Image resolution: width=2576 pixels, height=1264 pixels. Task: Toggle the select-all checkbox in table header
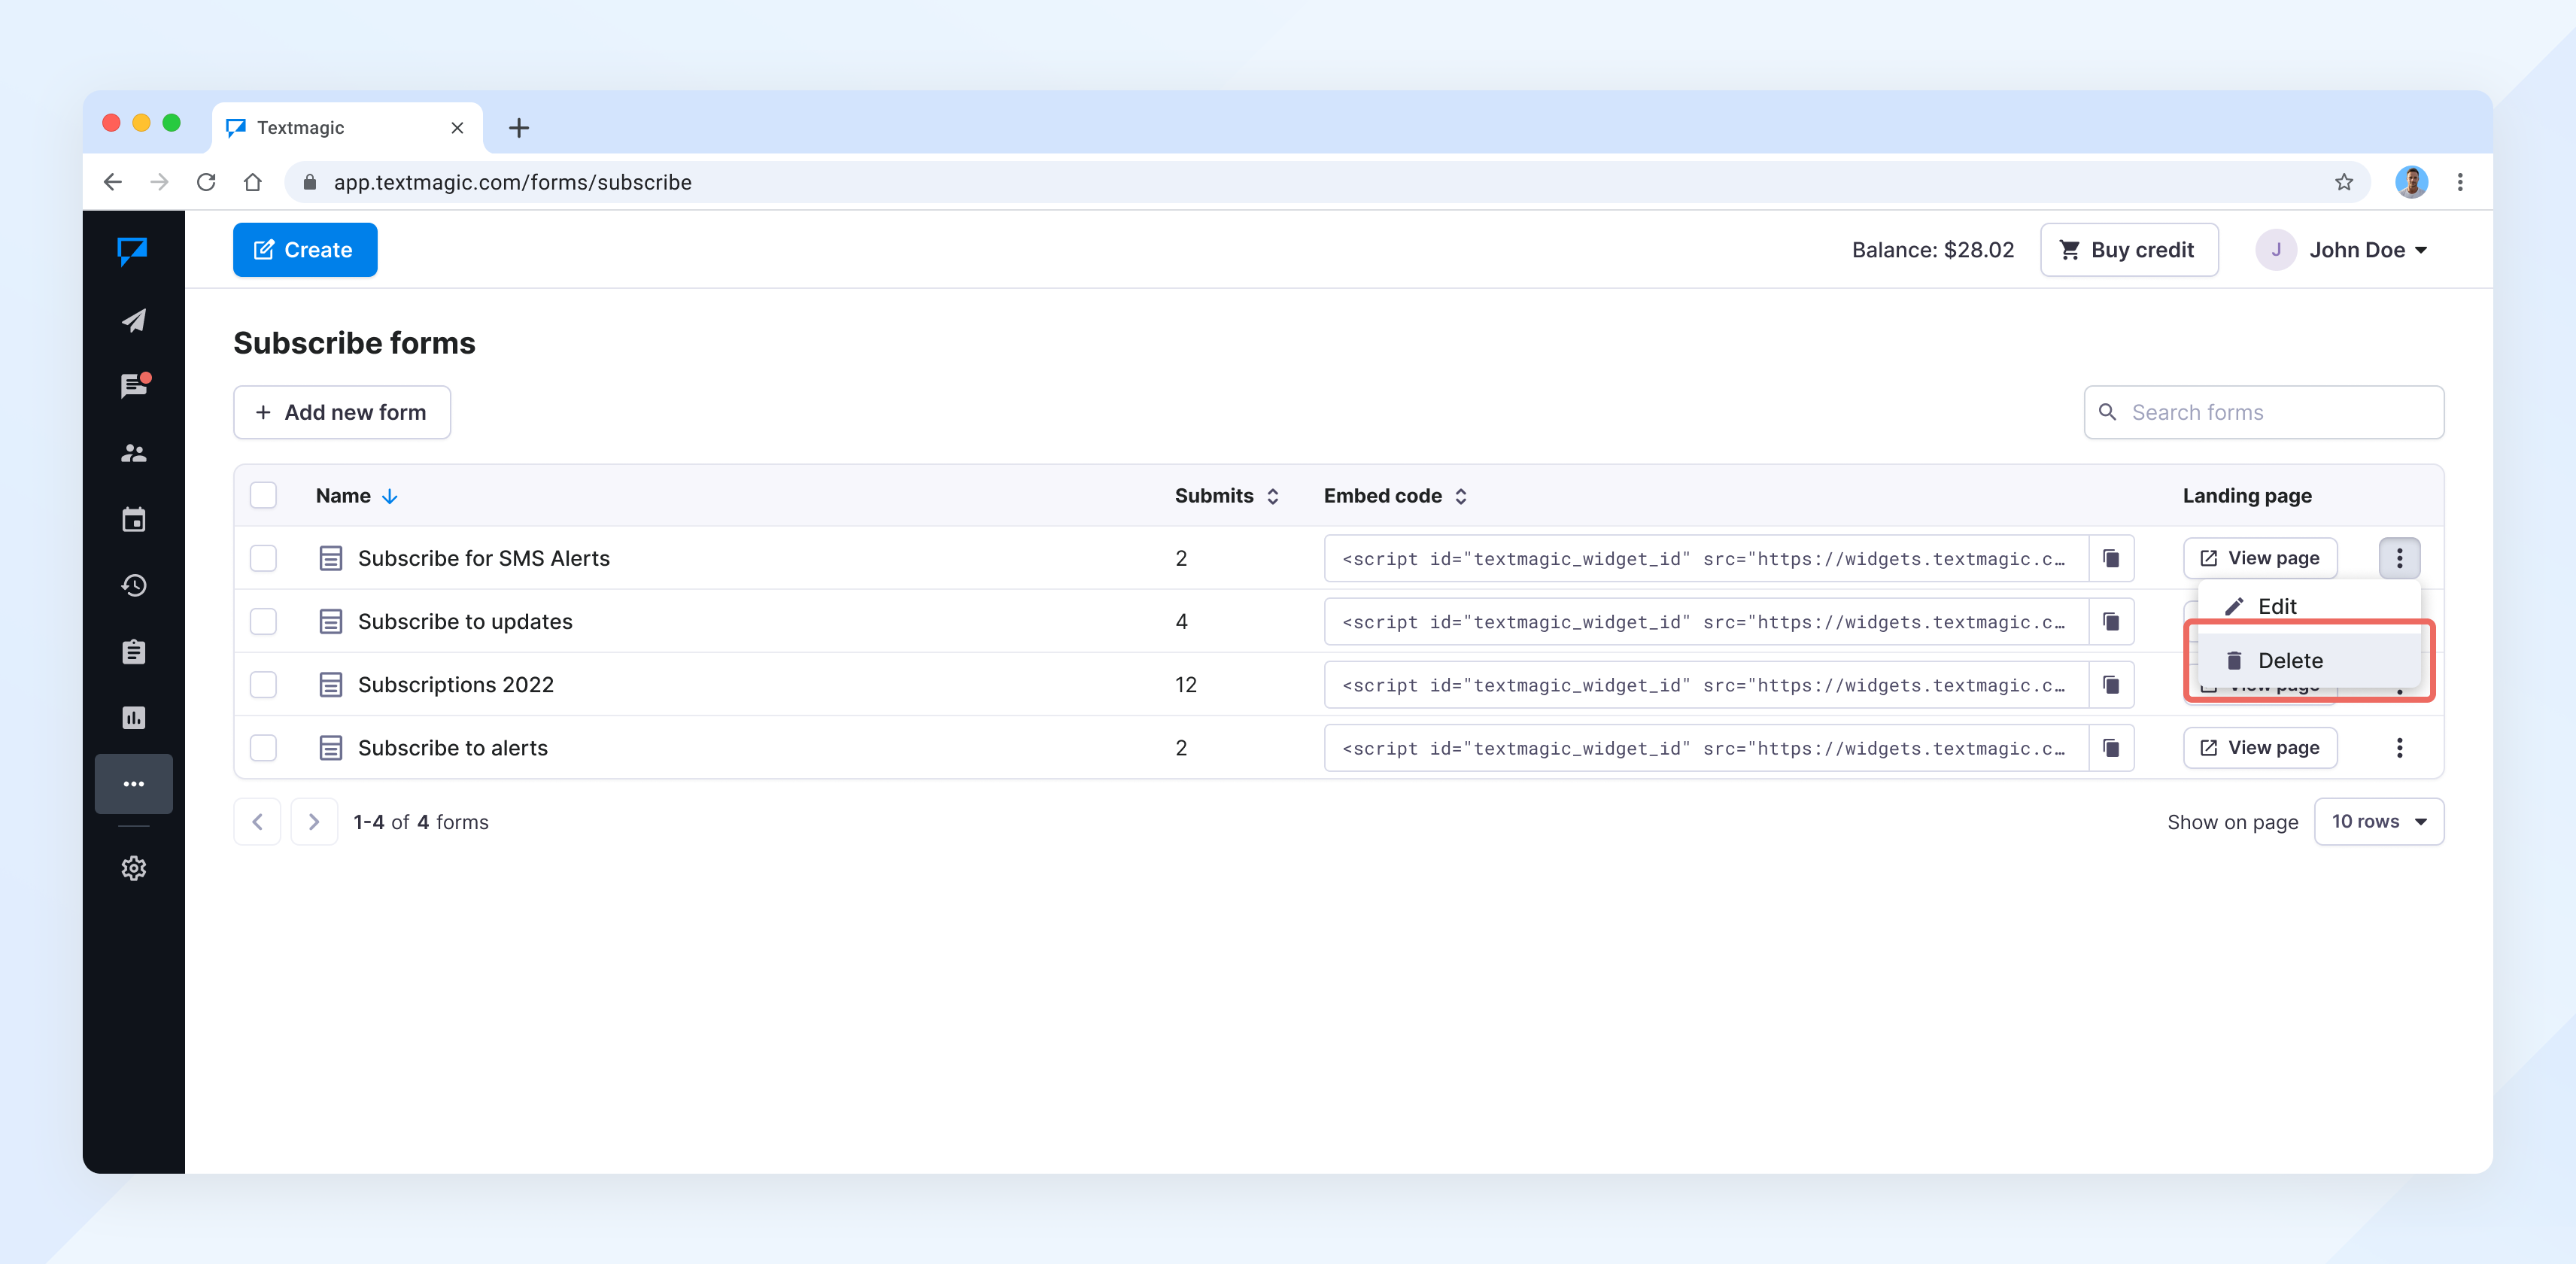[x=263, y=495]
